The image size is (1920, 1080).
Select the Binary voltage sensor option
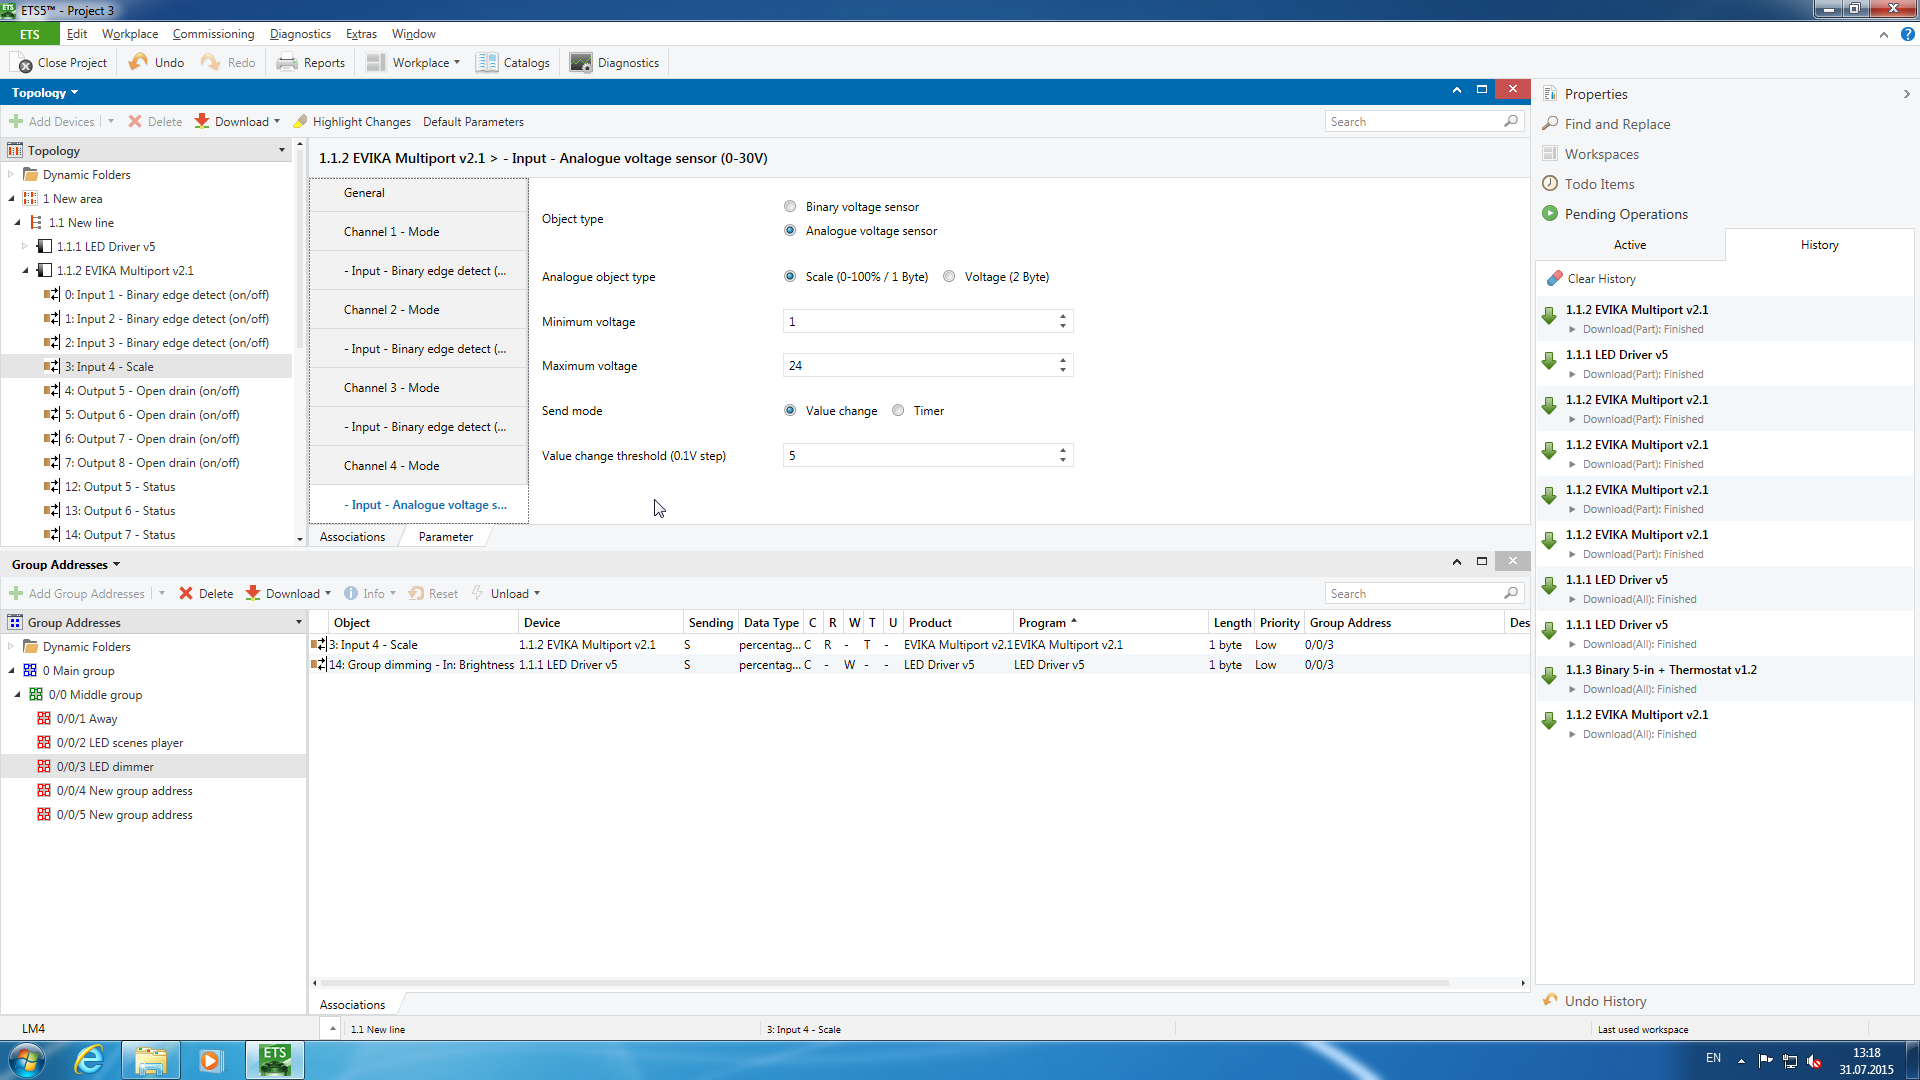coord(790,206)
